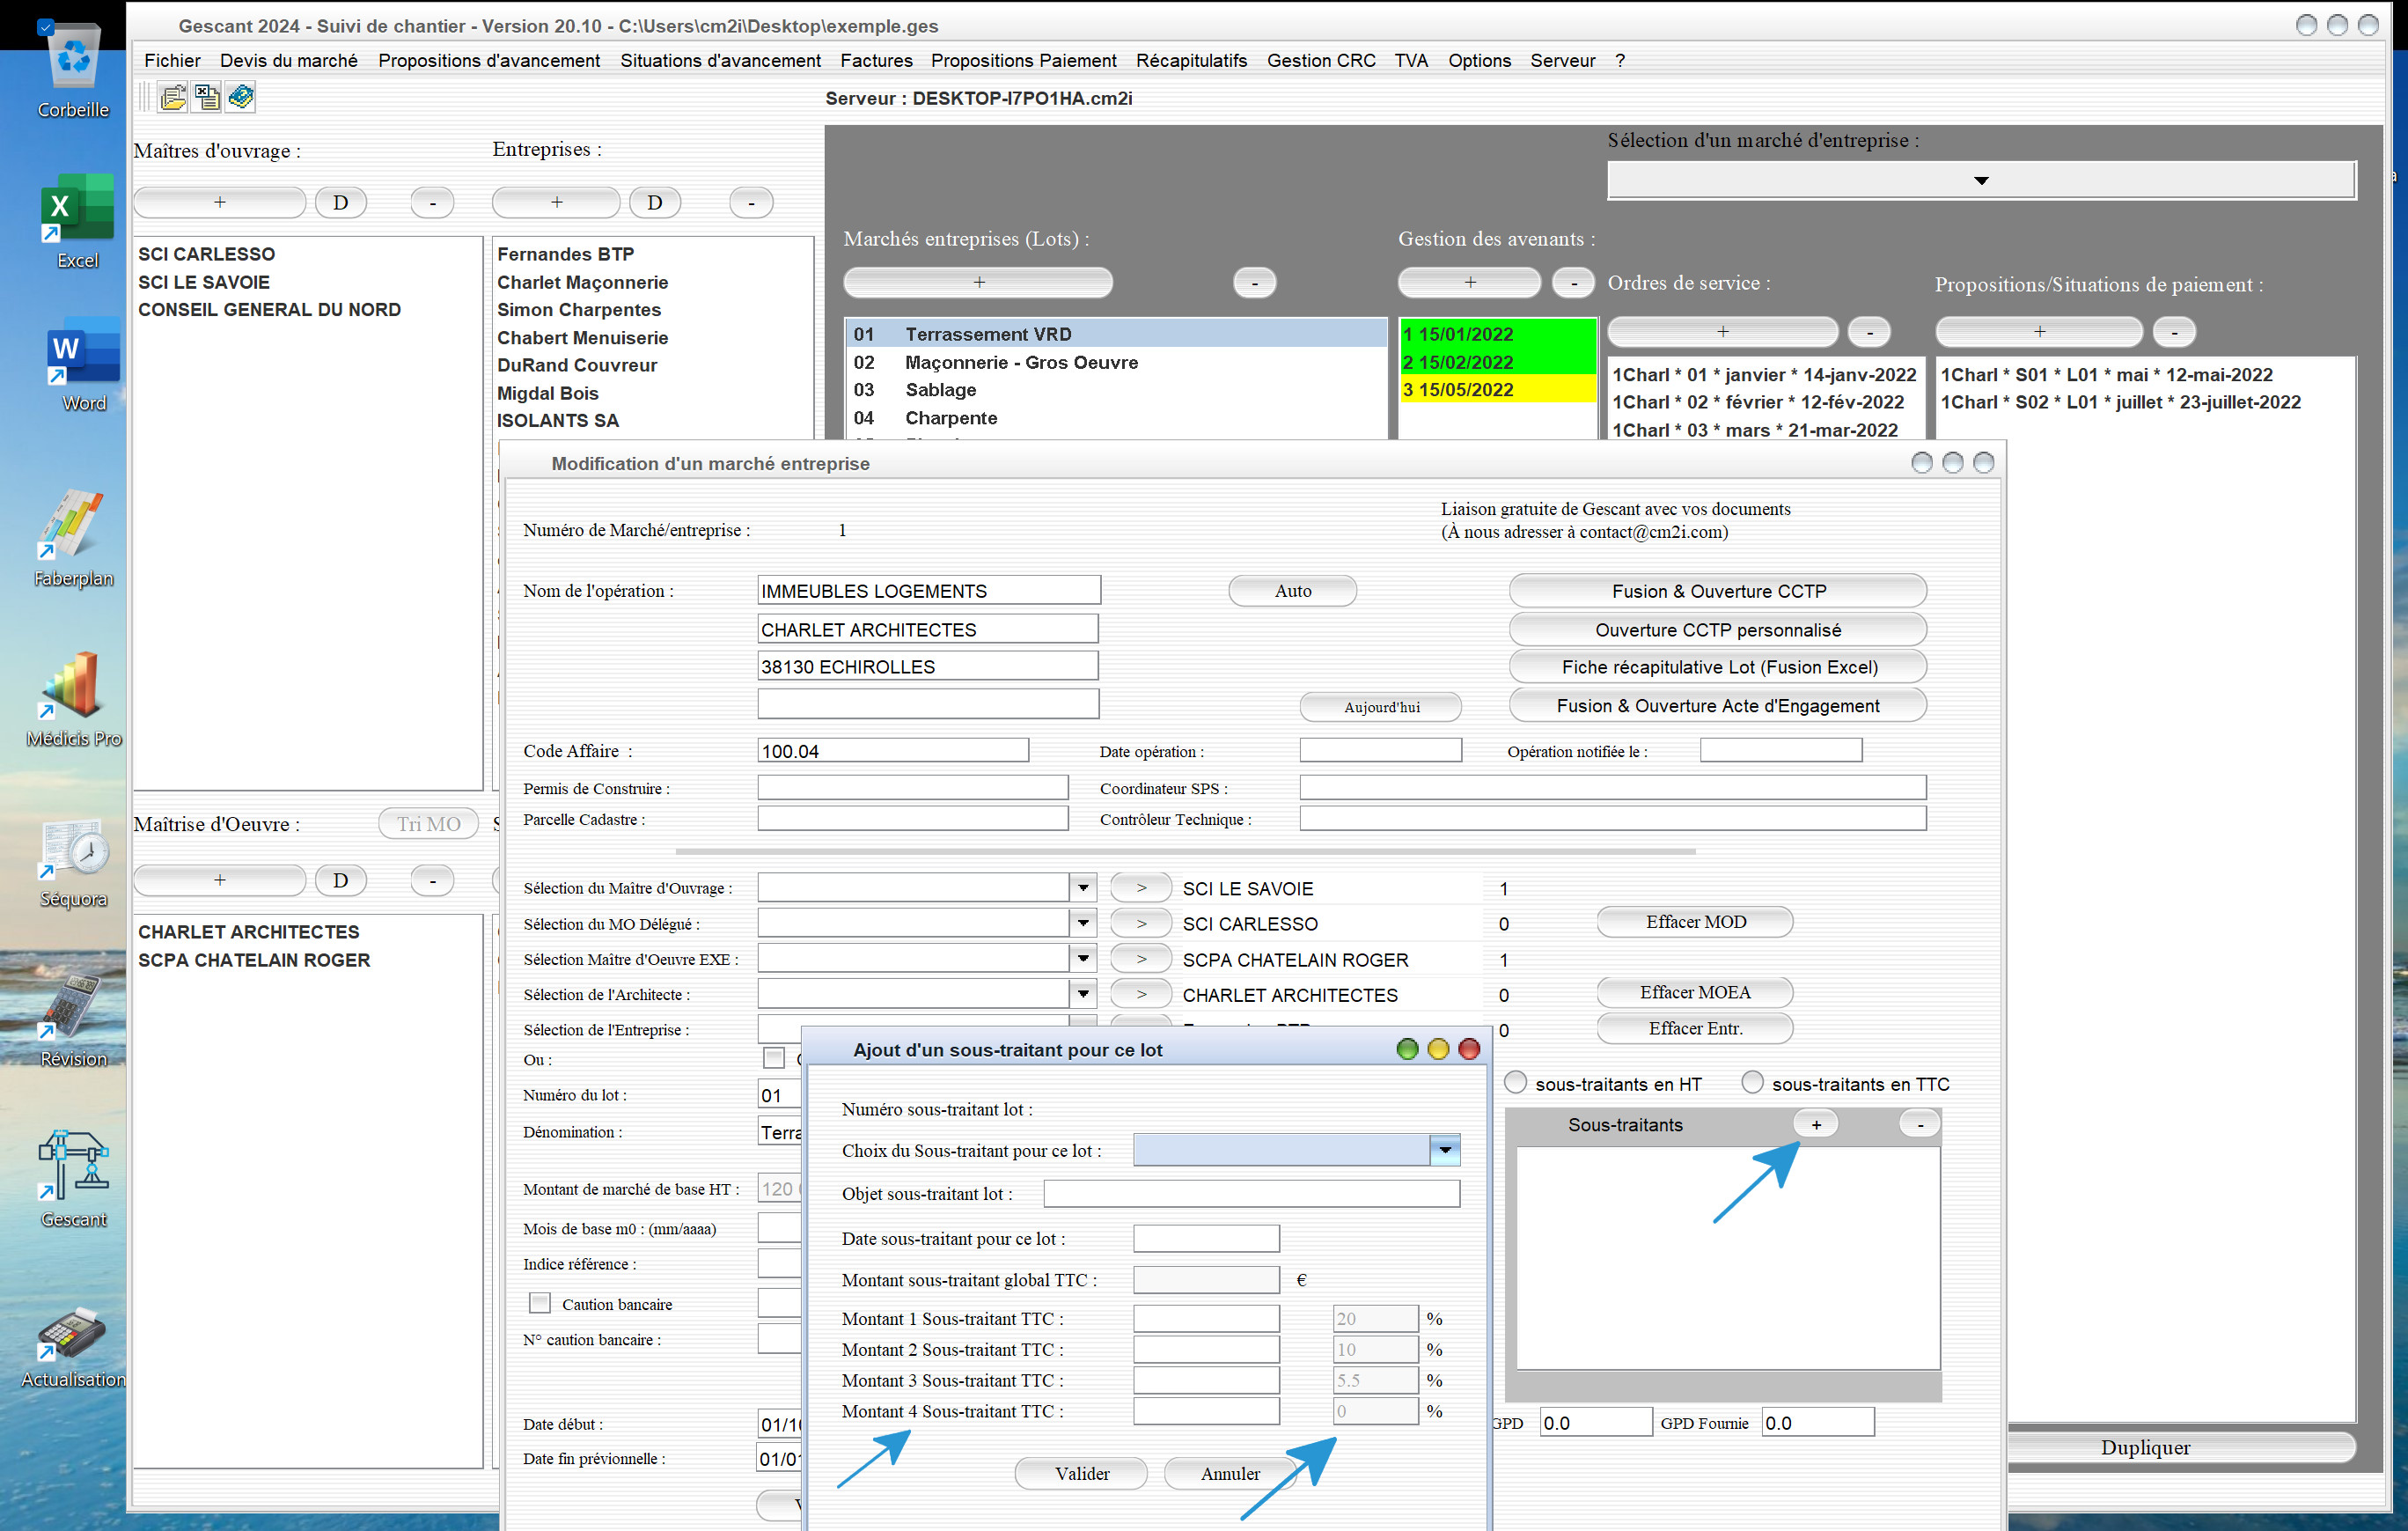Open the Gescant crane desktop shortcut
This screenshot has width=2408, height=1531.
coord(73,1179)
